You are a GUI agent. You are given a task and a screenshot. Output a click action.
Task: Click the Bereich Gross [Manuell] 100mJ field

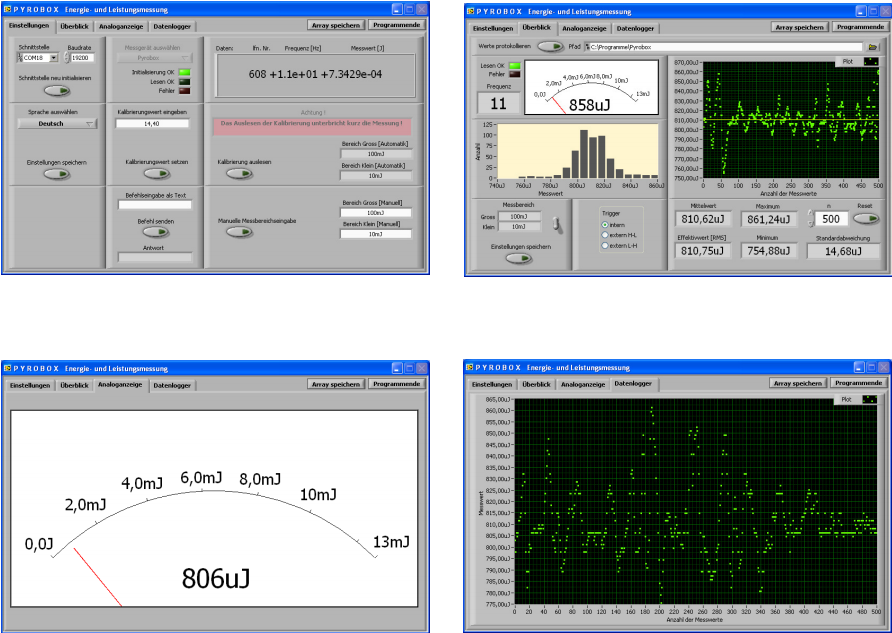pos(375,213)
